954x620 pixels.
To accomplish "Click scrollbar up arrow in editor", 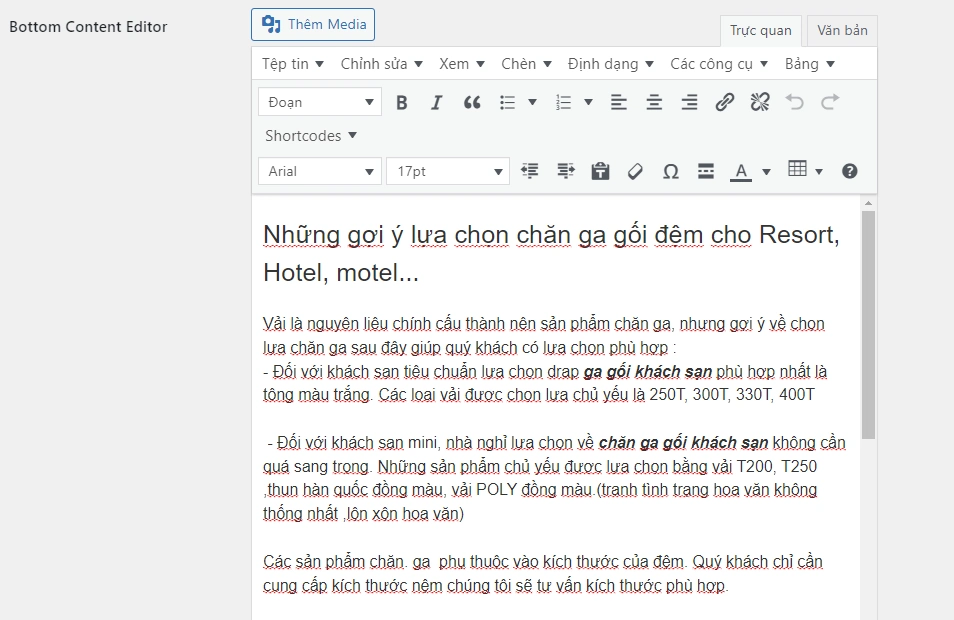I will coord(869,203).
